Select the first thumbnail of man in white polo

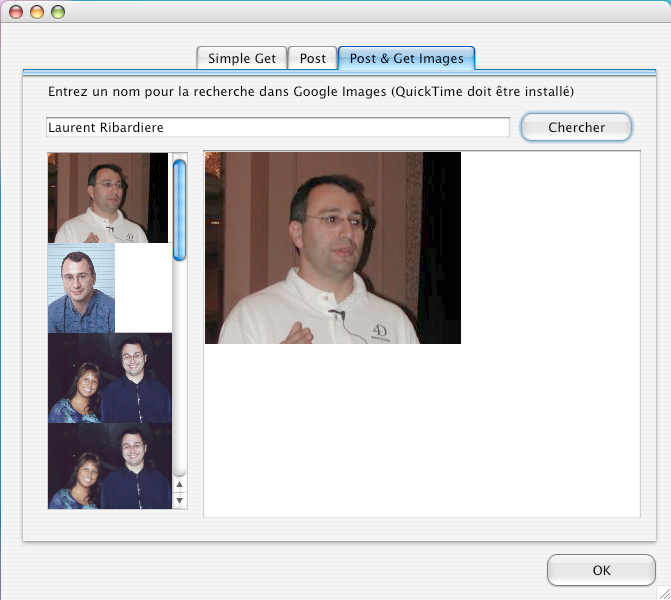[108, 198]
